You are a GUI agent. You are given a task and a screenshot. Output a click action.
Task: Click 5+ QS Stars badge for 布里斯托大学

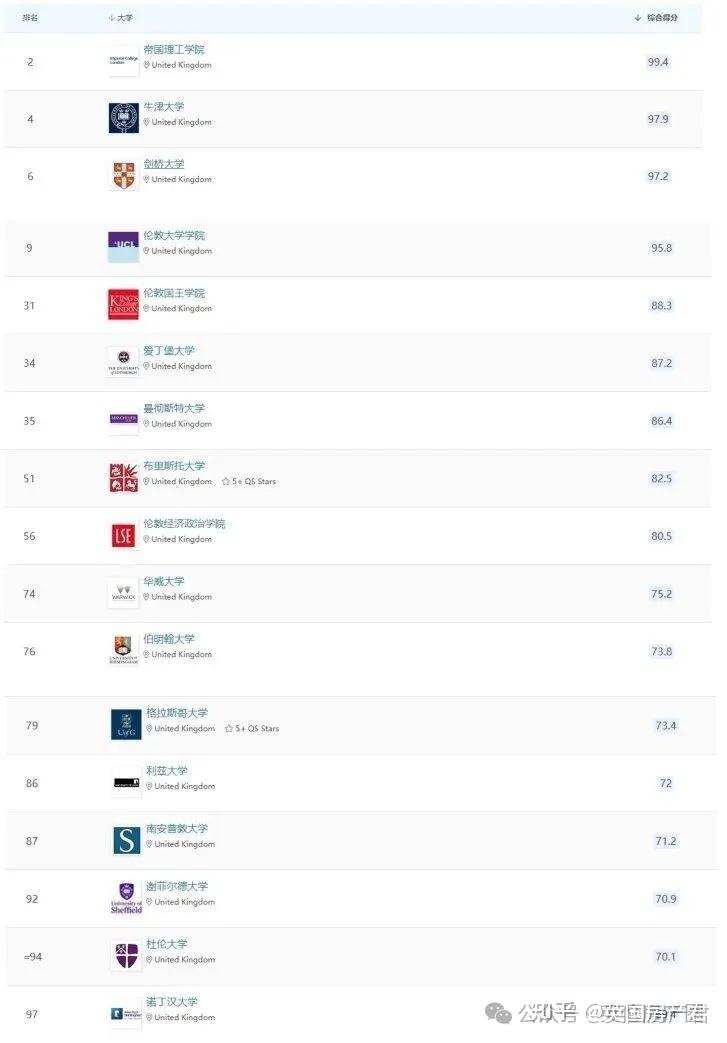point(249,482)
